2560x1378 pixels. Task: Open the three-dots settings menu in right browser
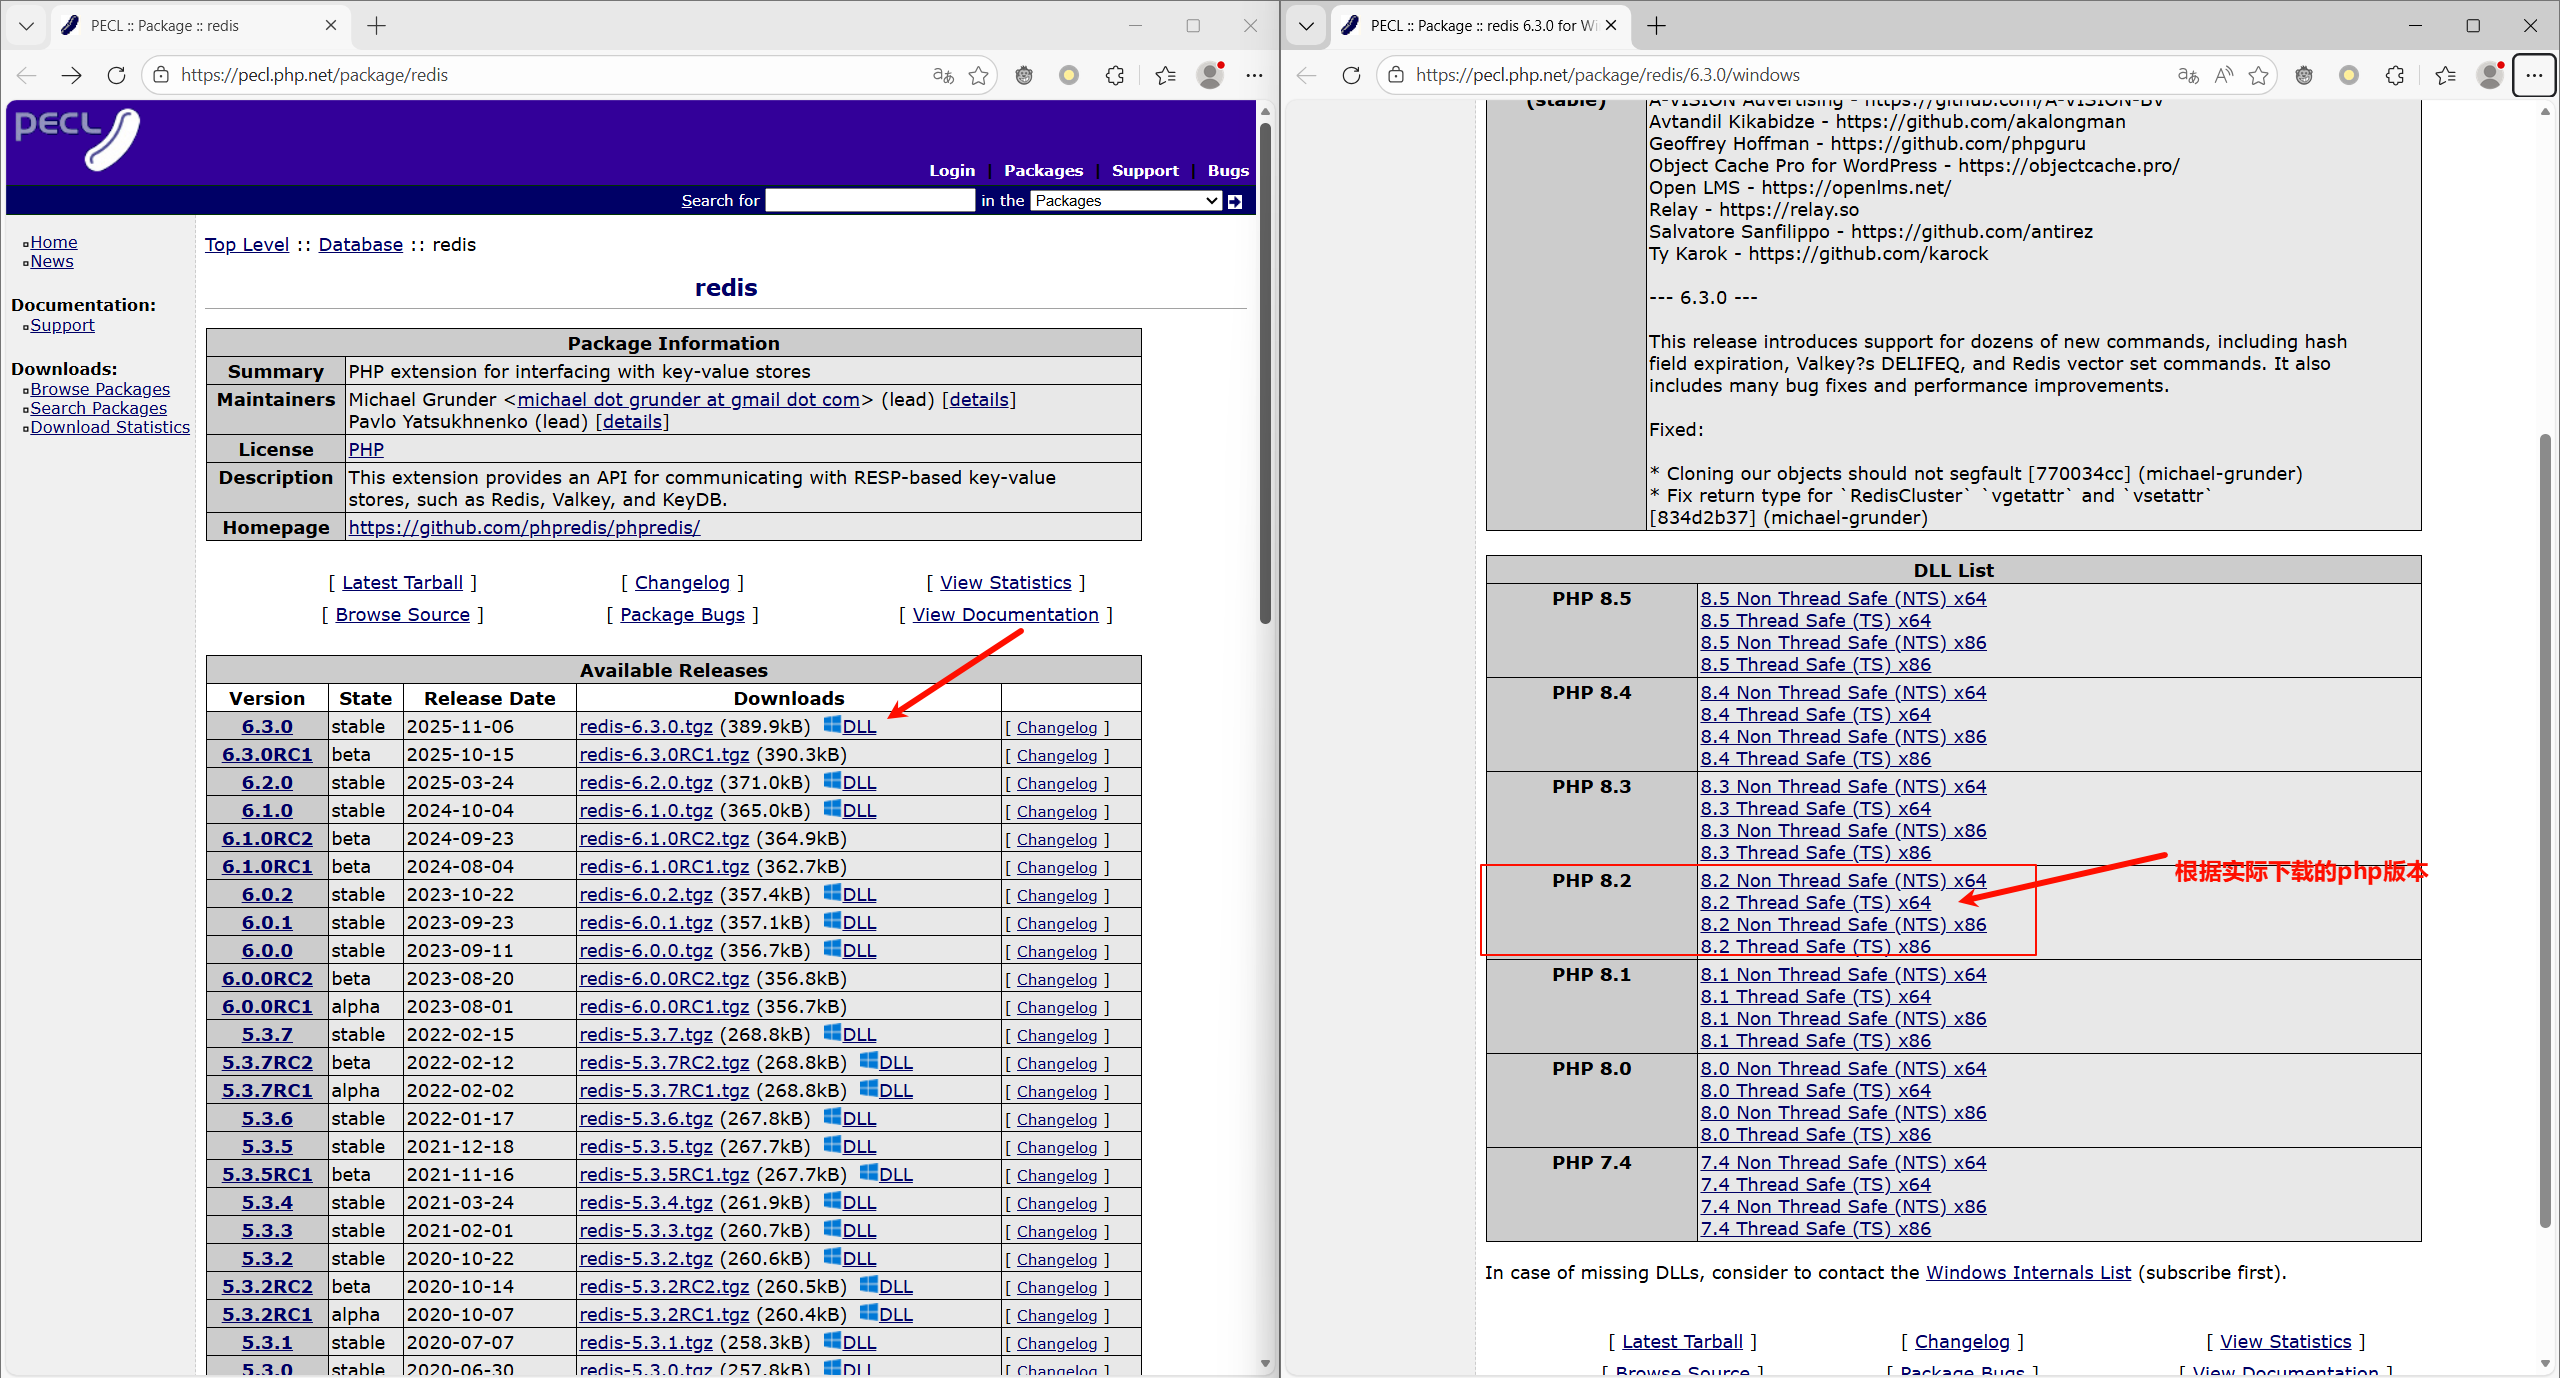pyautogui.click(x=2534, y=75)
